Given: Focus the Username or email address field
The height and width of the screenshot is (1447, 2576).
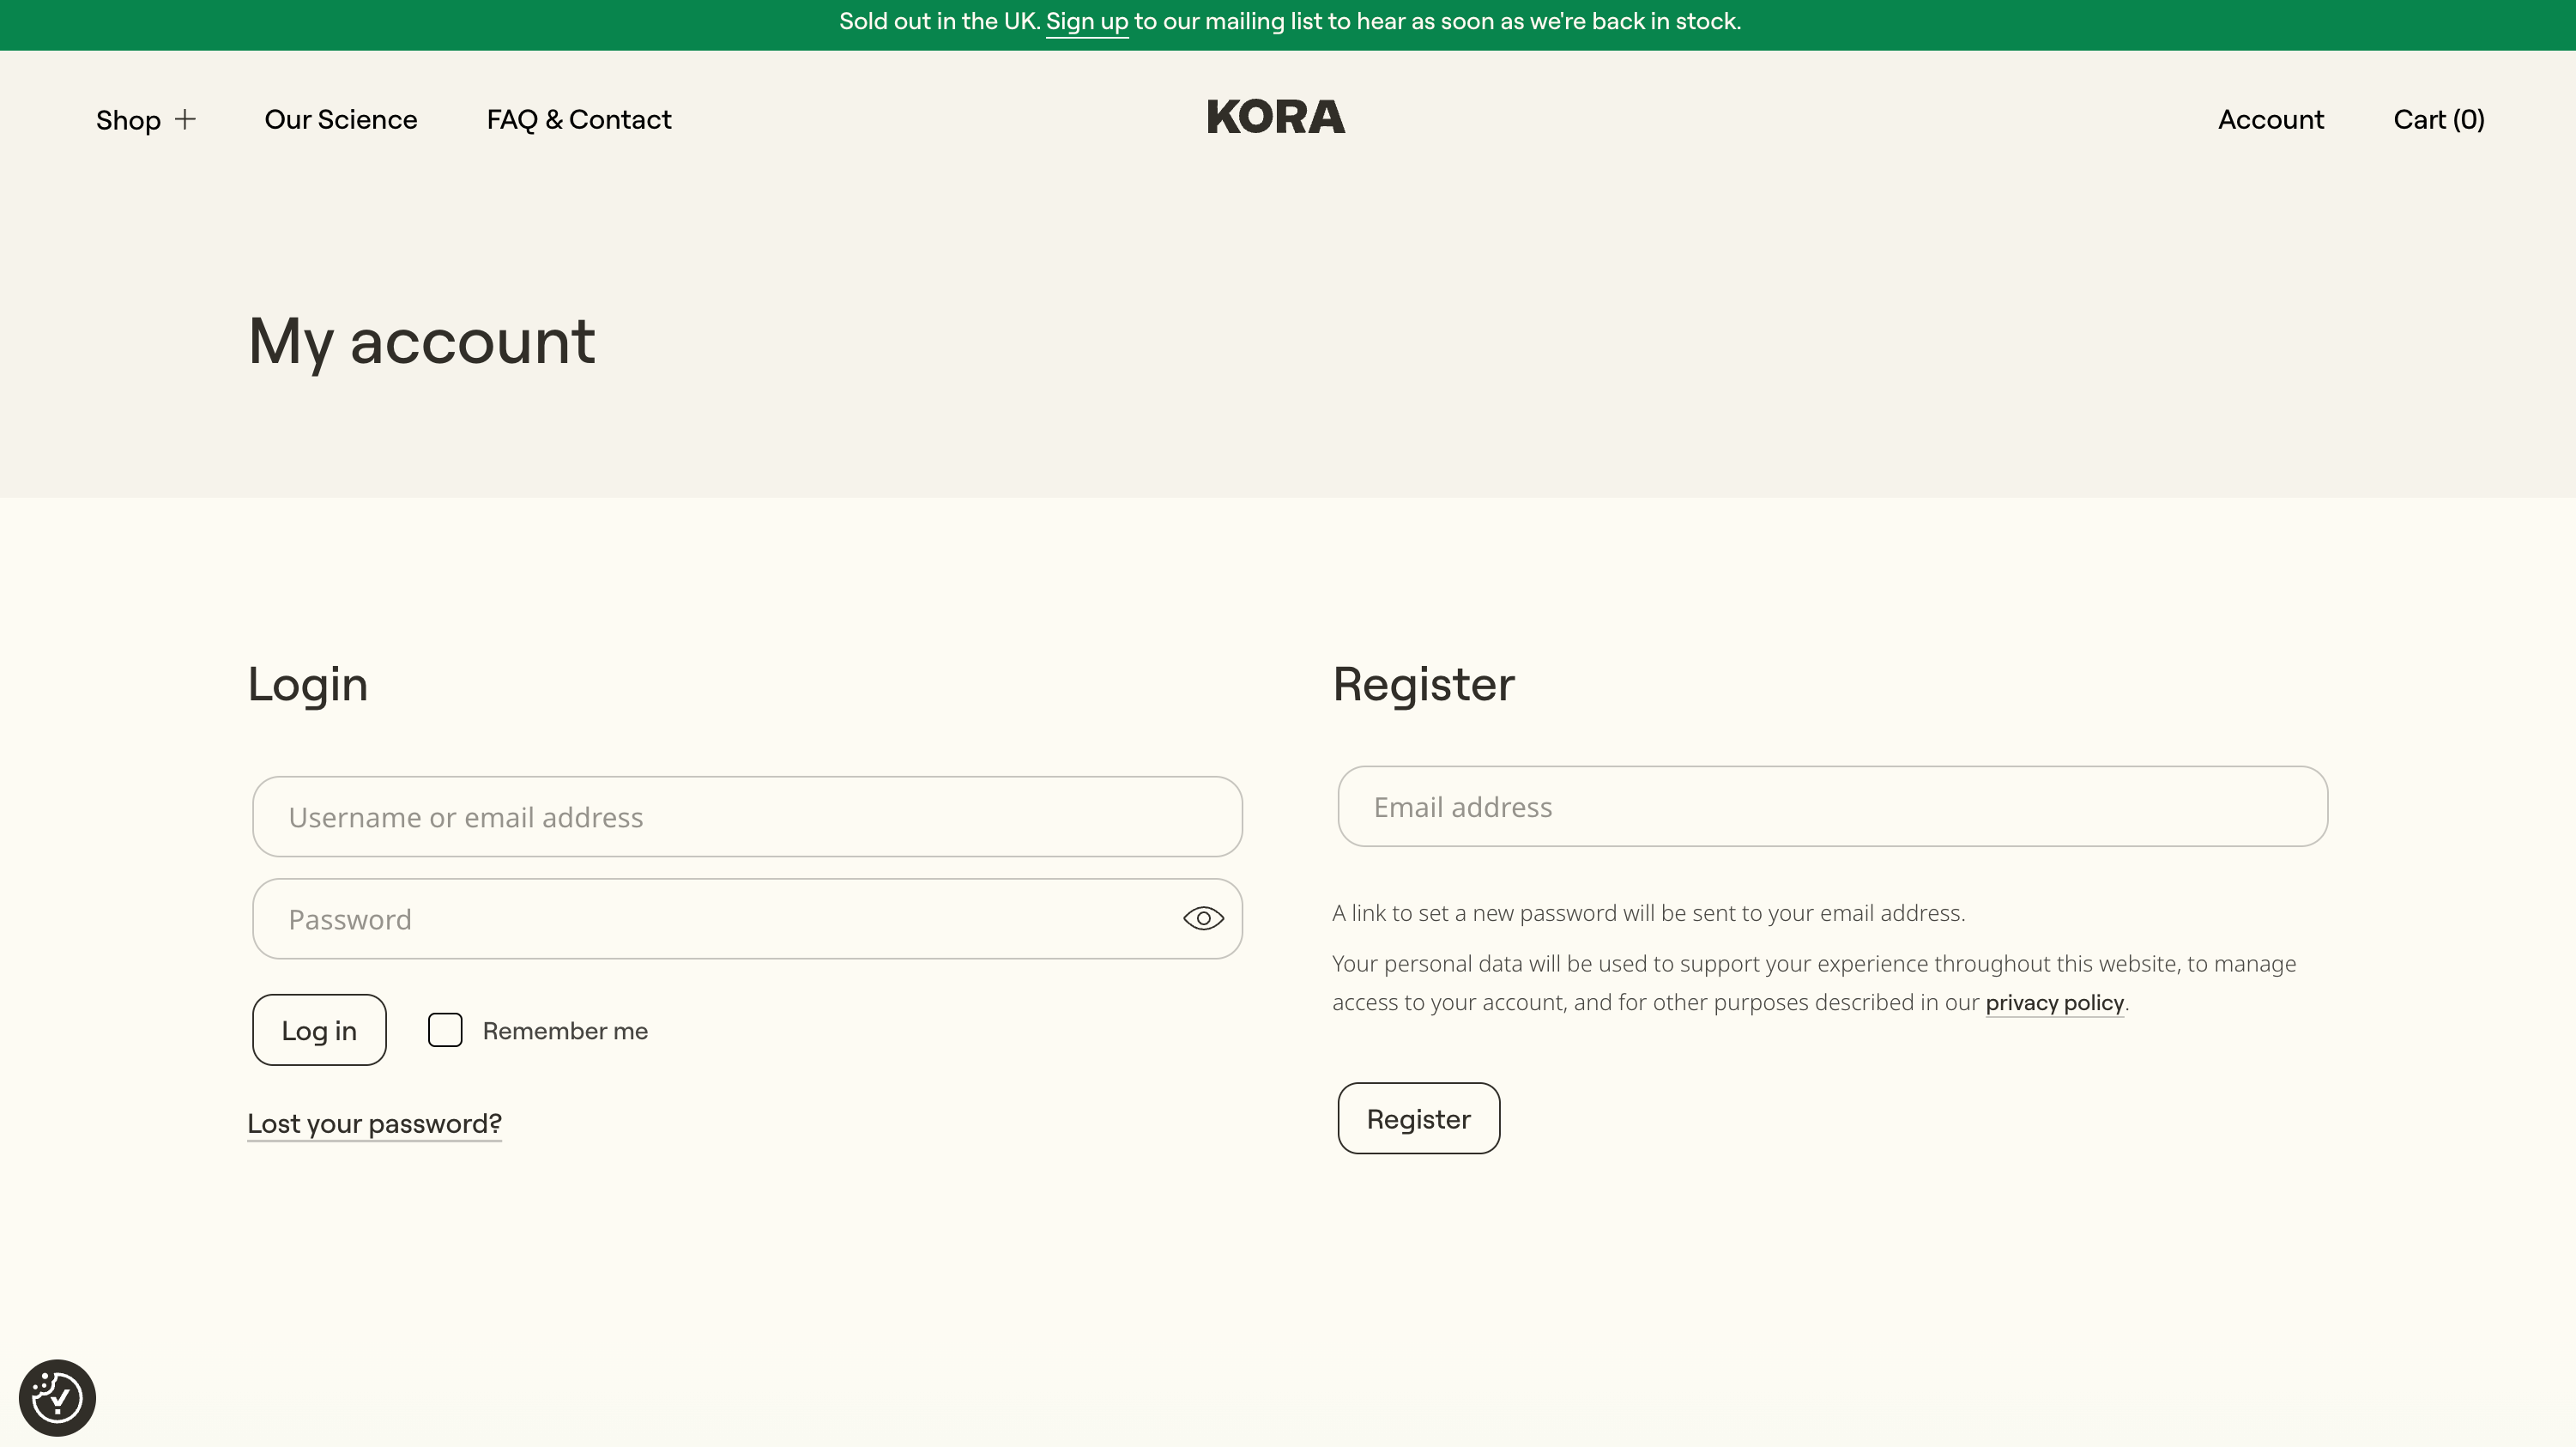Looking at the screenshot, I should (747, 816).
